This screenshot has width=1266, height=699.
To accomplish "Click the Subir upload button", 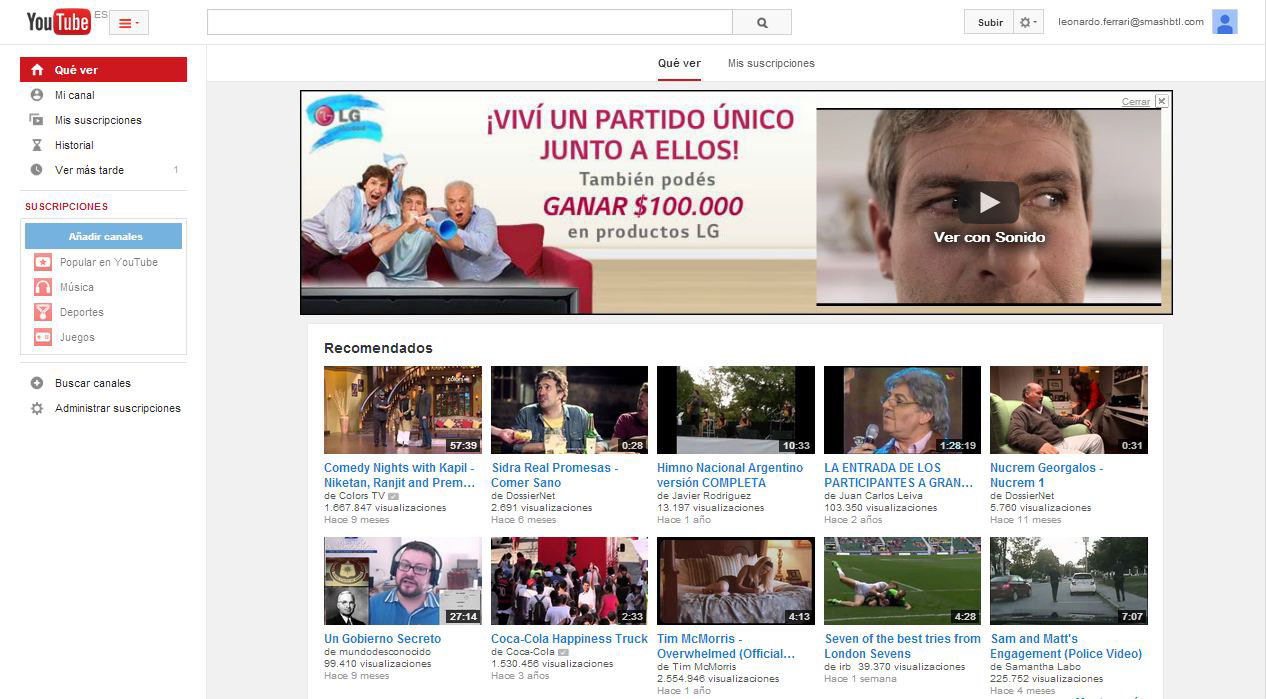I will 990,22.
